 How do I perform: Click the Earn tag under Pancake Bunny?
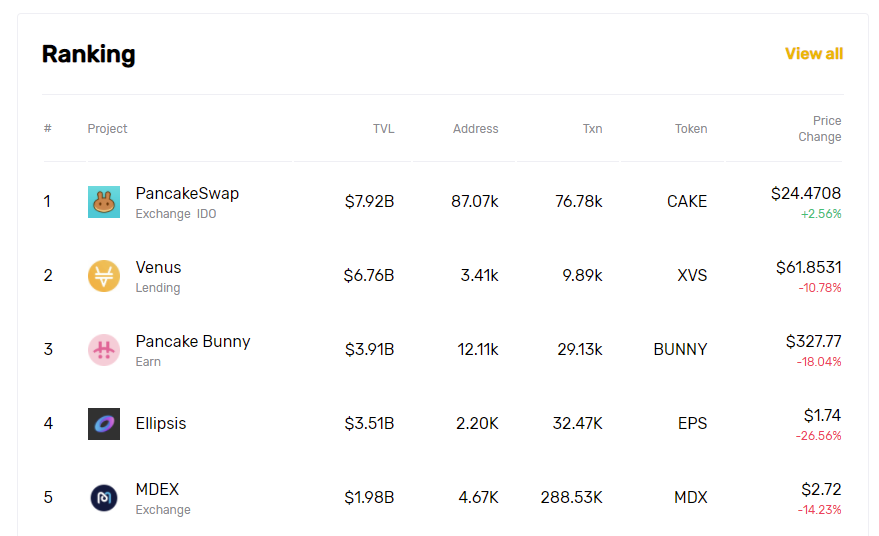148,362
